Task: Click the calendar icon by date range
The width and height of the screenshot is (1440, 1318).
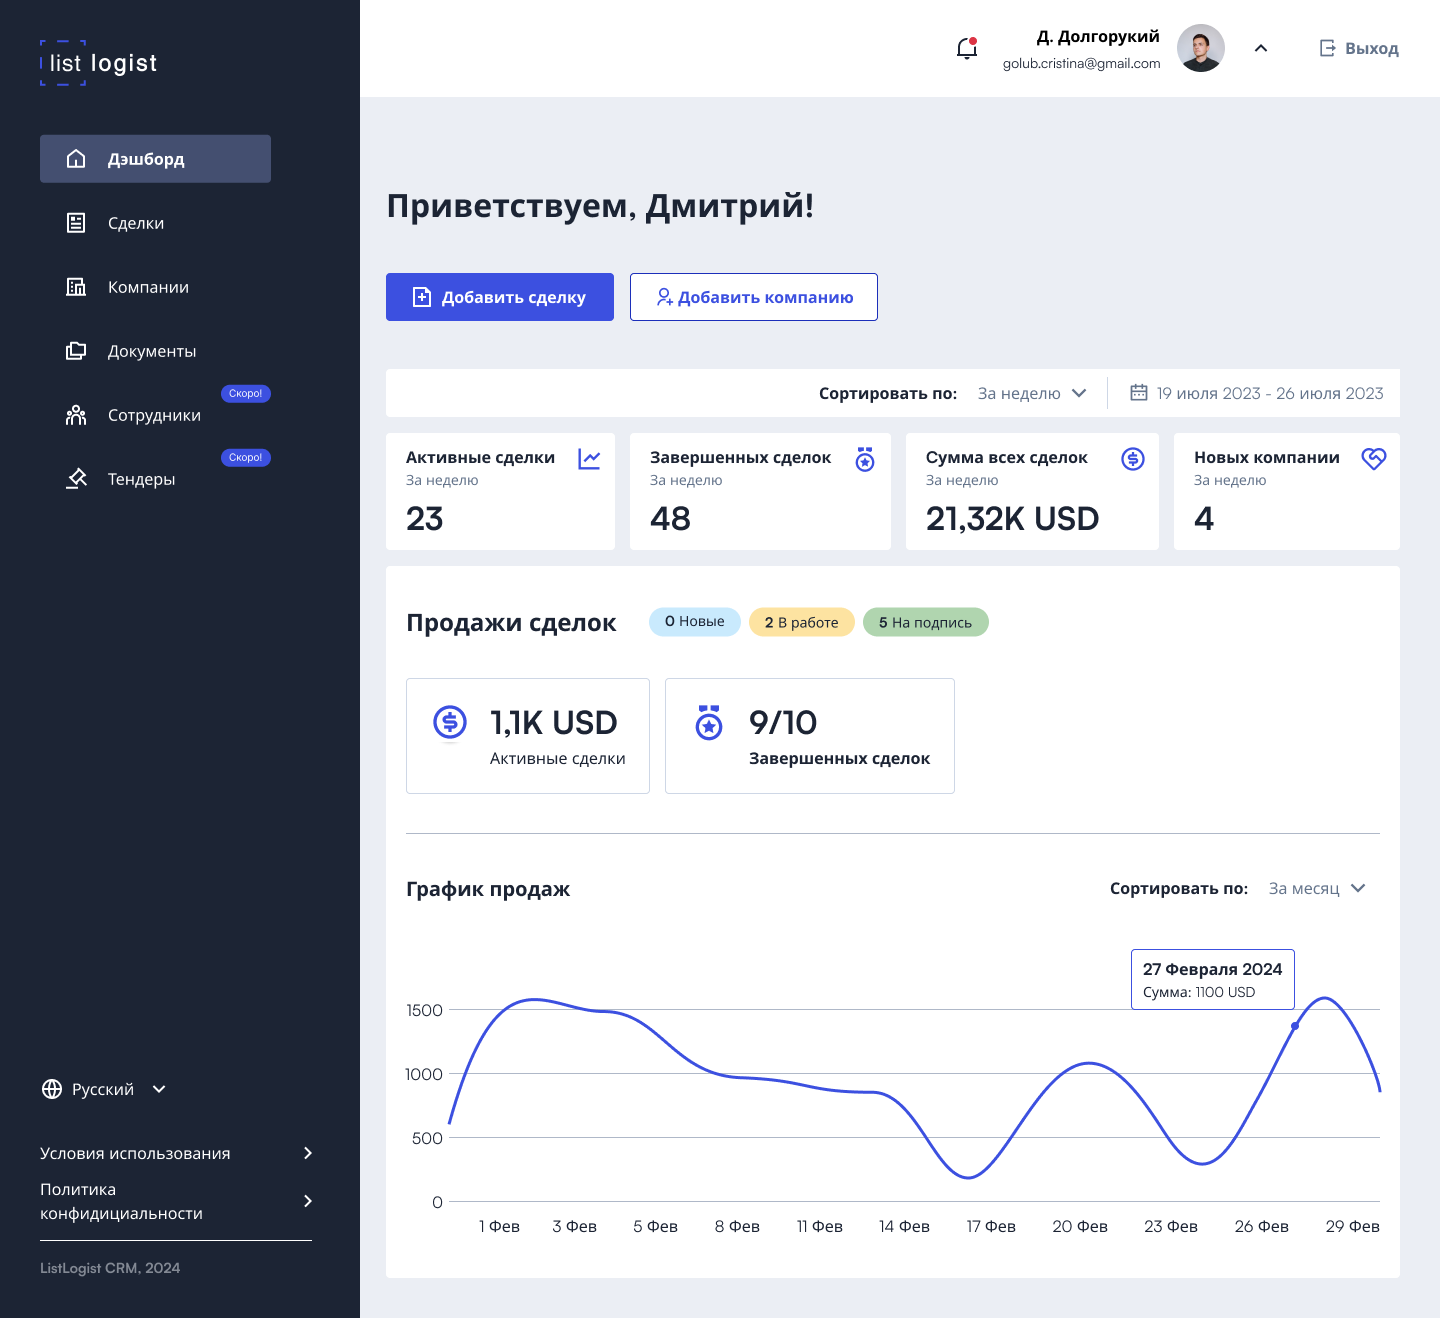Action: (1138, 393)
